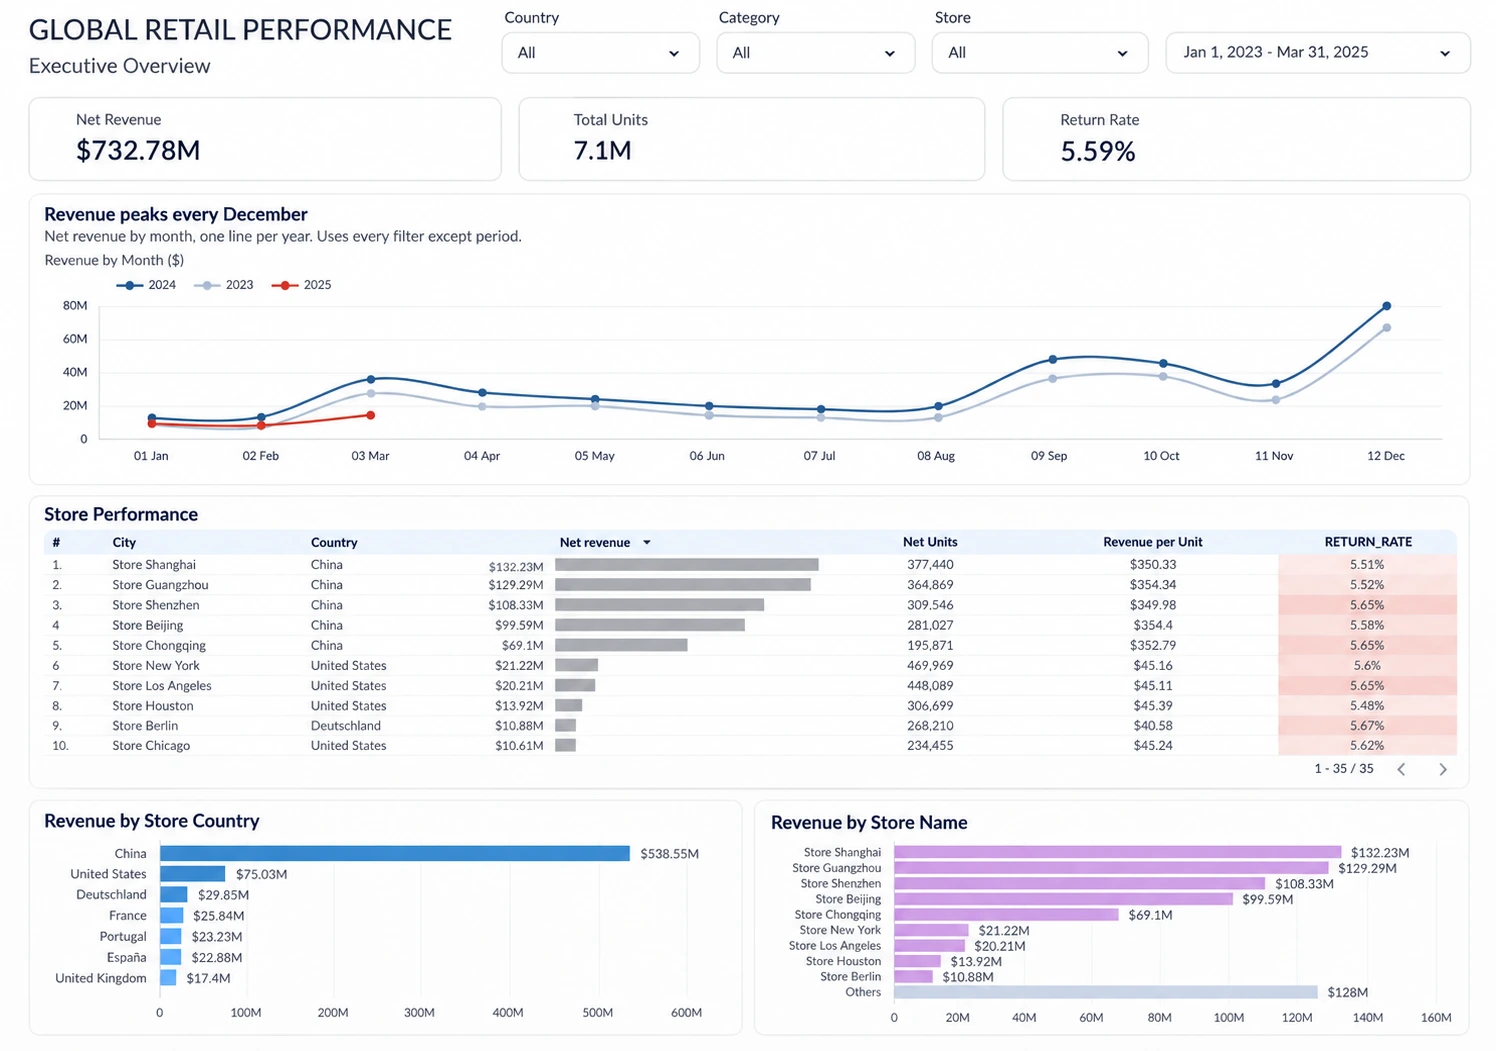Select Store Chongqing bar in Revenue by Store Name chart

tap(1006, 914)
